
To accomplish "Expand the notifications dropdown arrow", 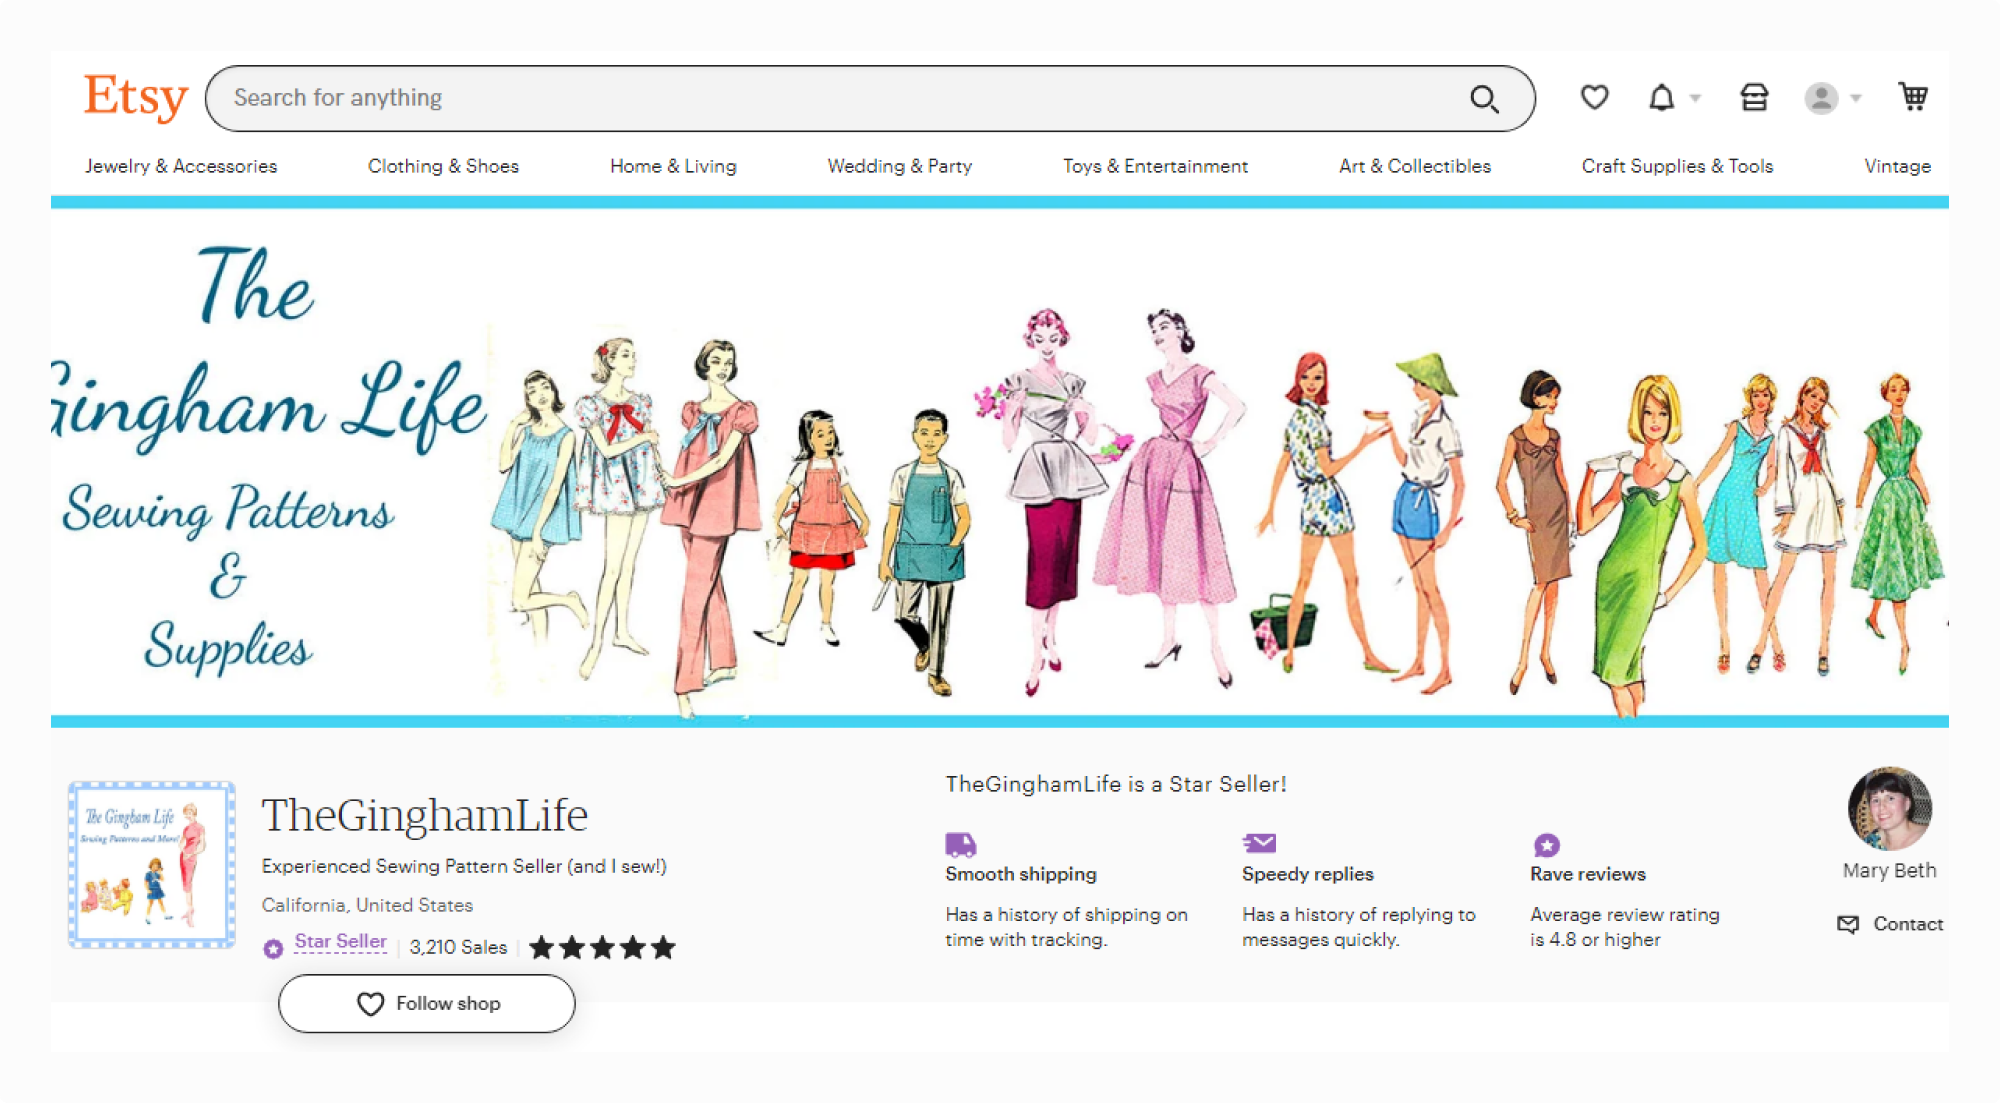I will [1695, 98].
